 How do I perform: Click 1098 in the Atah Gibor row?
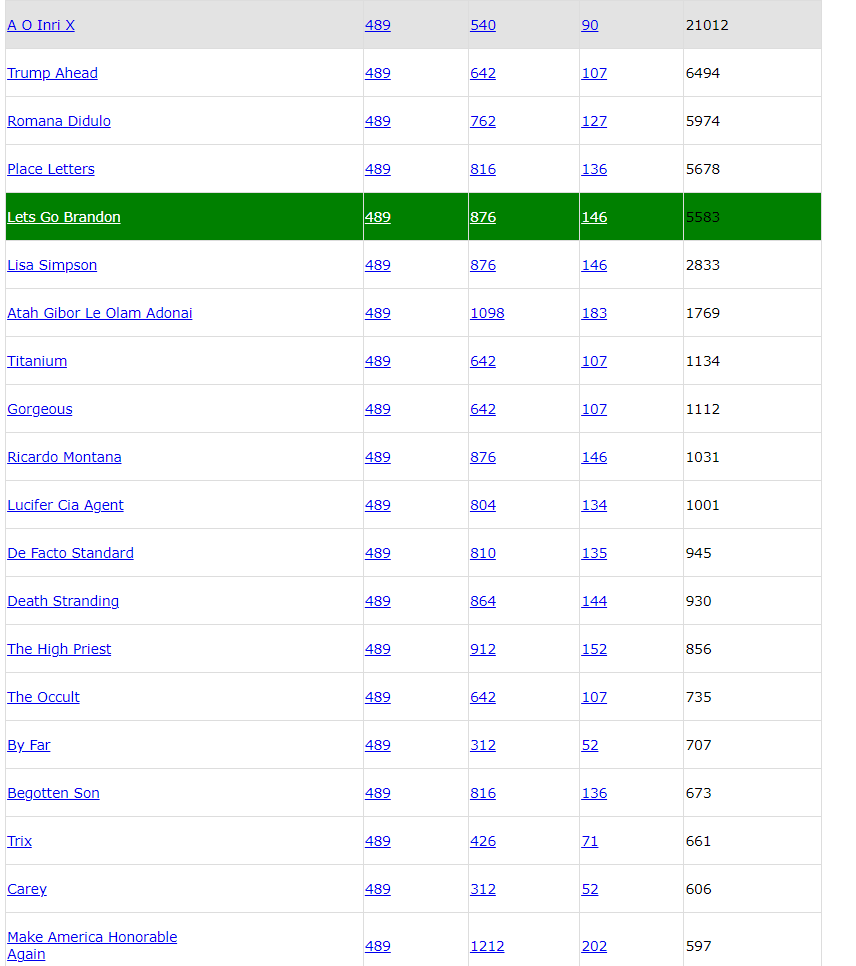[x=487, y=314]
